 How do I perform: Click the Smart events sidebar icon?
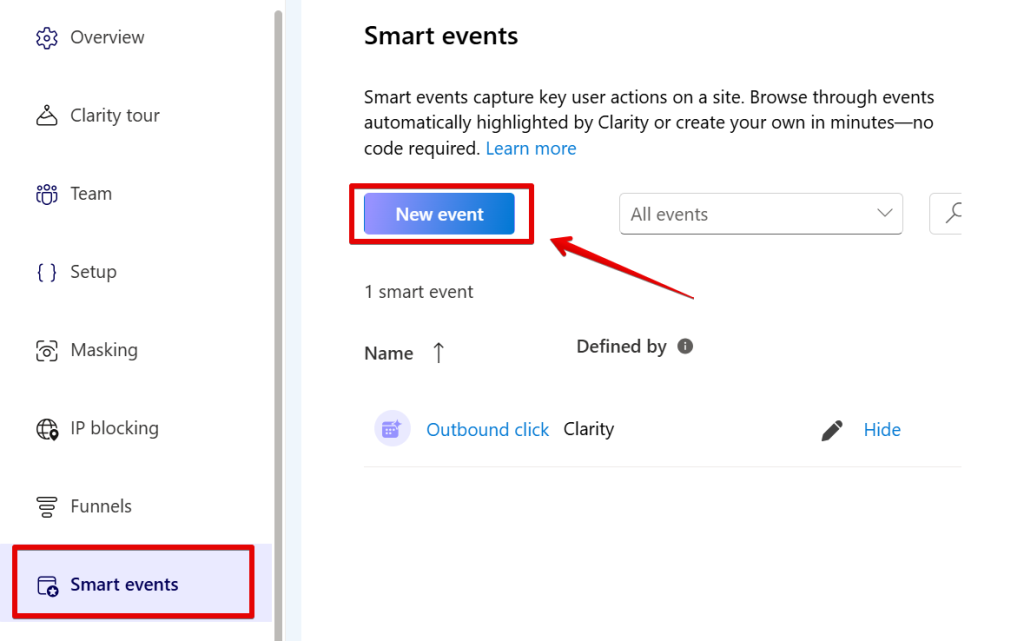click(47, 586)
